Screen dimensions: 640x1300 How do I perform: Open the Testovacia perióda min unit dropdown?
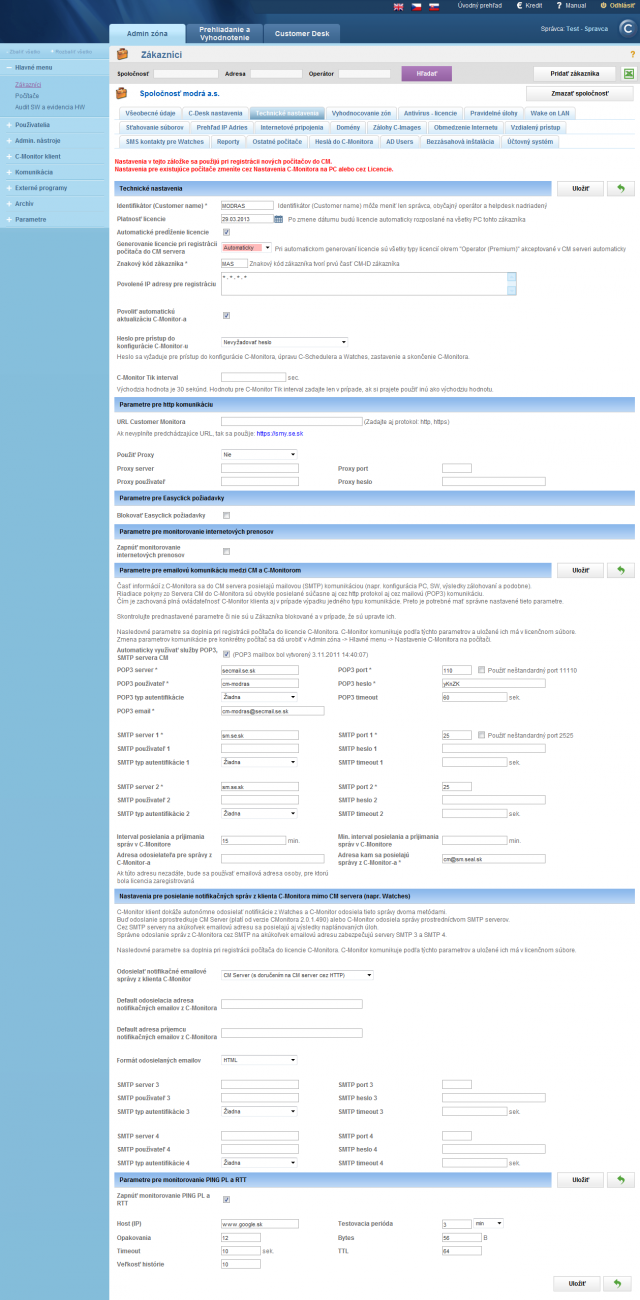489,1223
